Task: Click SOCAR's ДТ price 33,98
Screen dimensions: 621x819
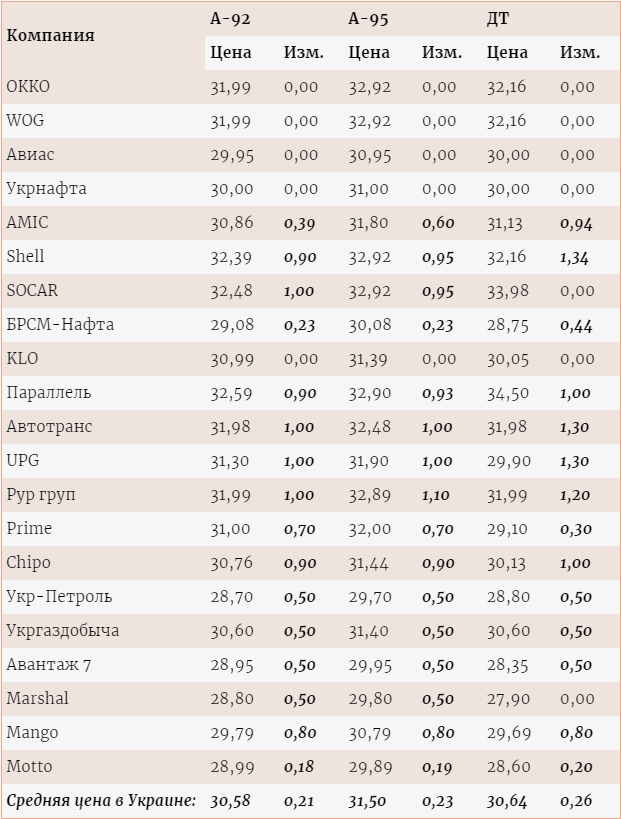Action: click(508, 291)
